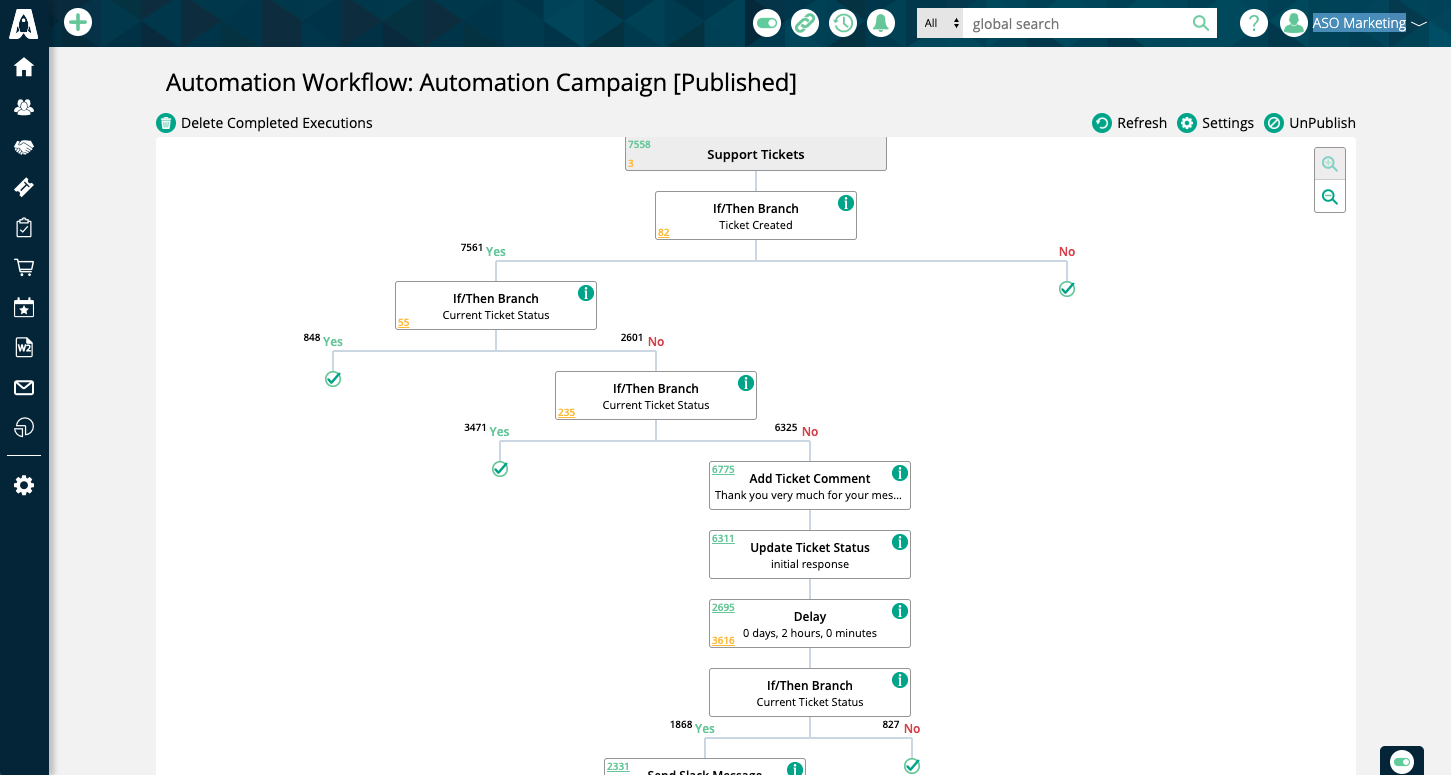Click the checkmark under the 3471 Yes branch

point(500,469)
